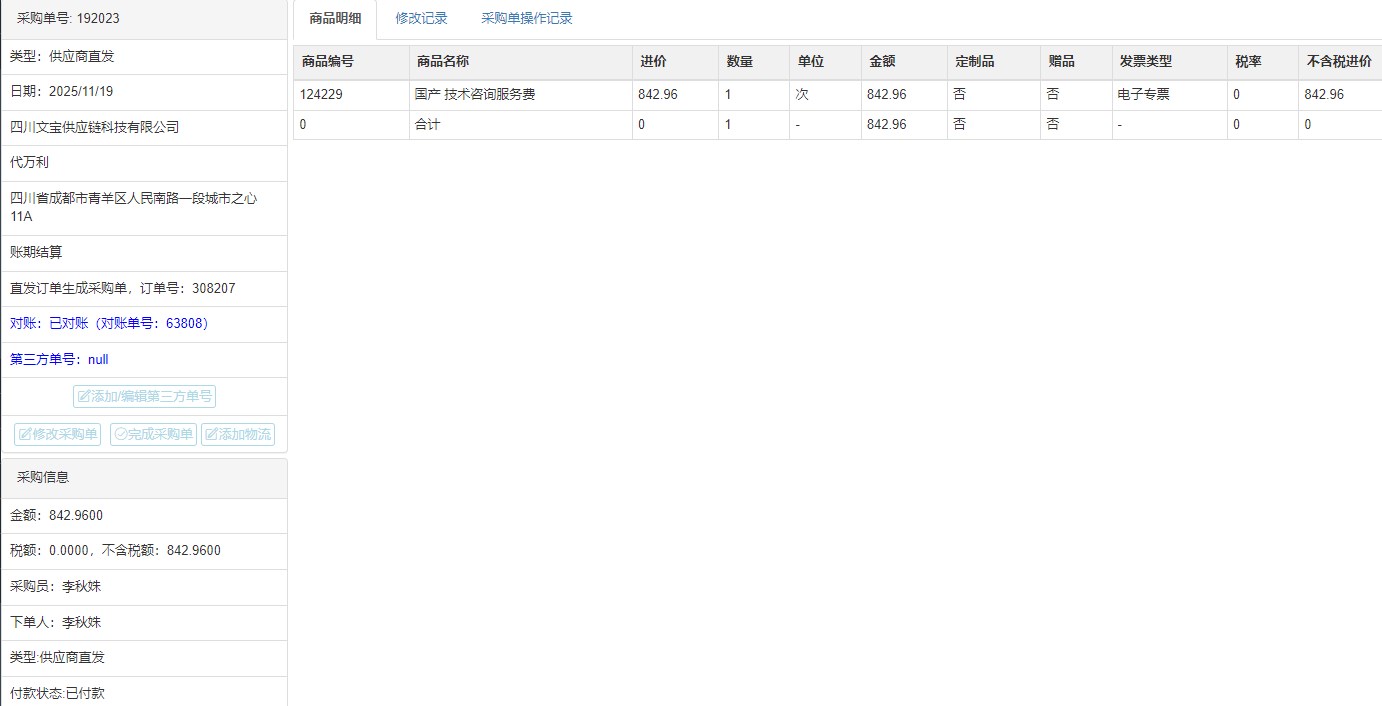1382x706 pixels.
Task: Click the 不含税进价 column header
Action: pos(1338,62)
